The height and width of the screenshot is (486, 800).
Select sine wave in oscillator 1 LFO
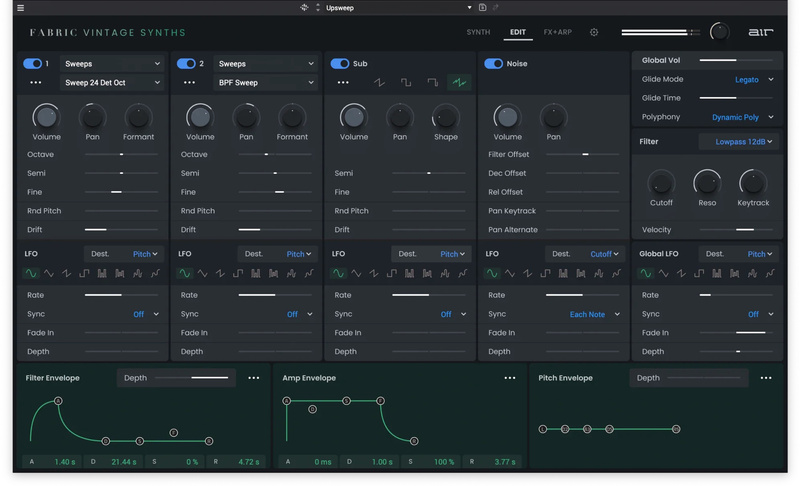[31, 273]
